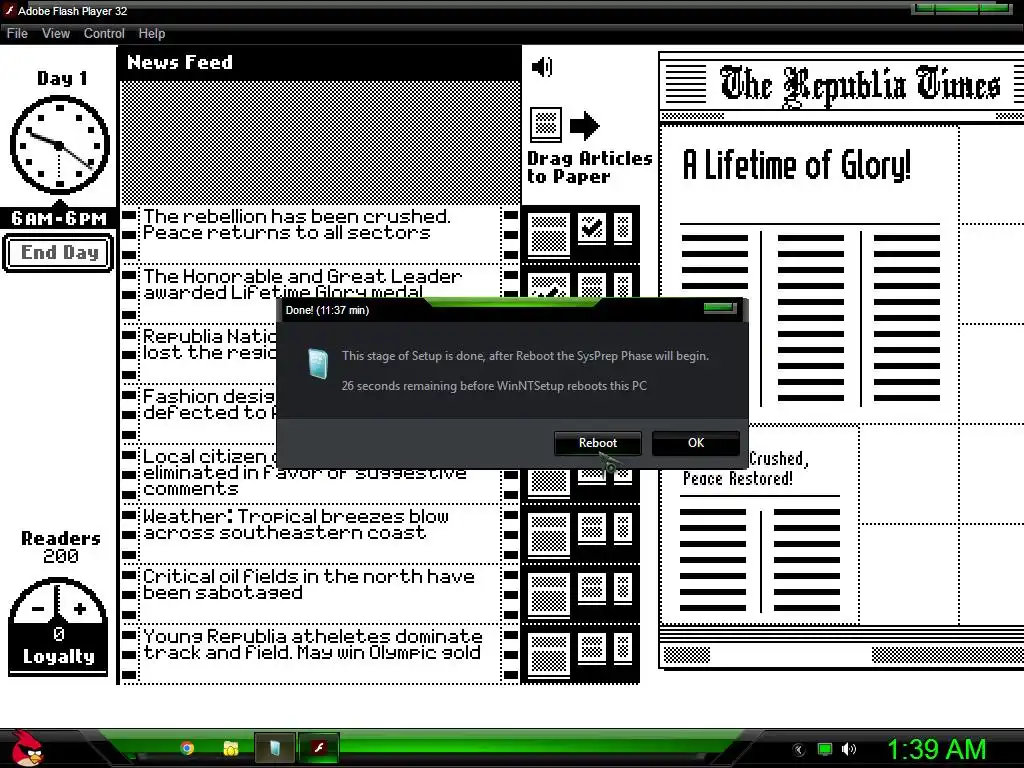
Task: Select large article size for Local citizen story
Action: tap(549, 482)
